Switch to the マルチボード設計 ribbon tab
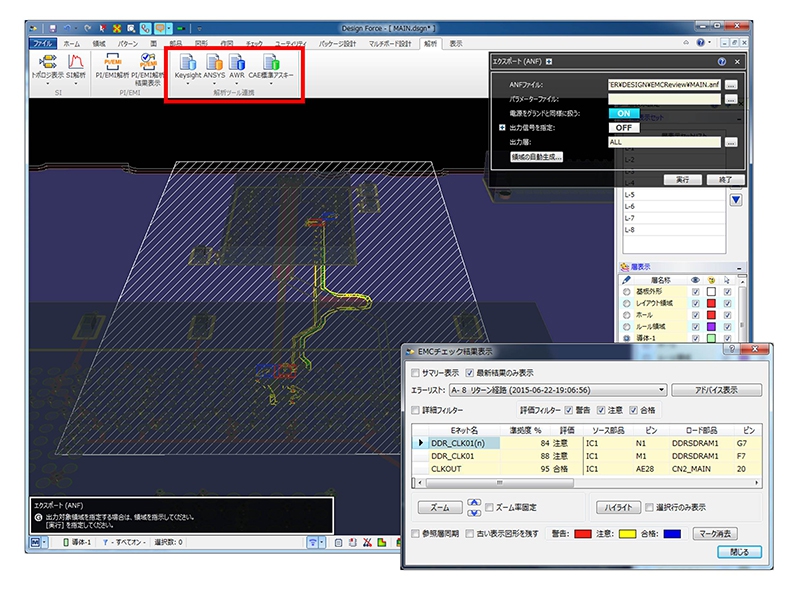 pyautogui.click(x=390, y=43)
